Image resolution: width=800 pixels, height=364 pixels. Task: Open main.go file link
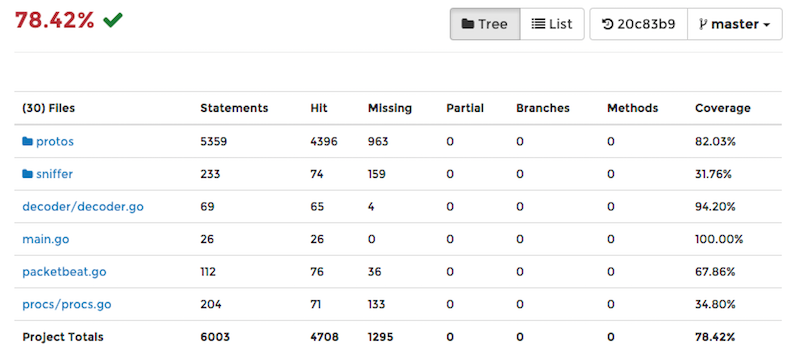click(x=45, y=239)
